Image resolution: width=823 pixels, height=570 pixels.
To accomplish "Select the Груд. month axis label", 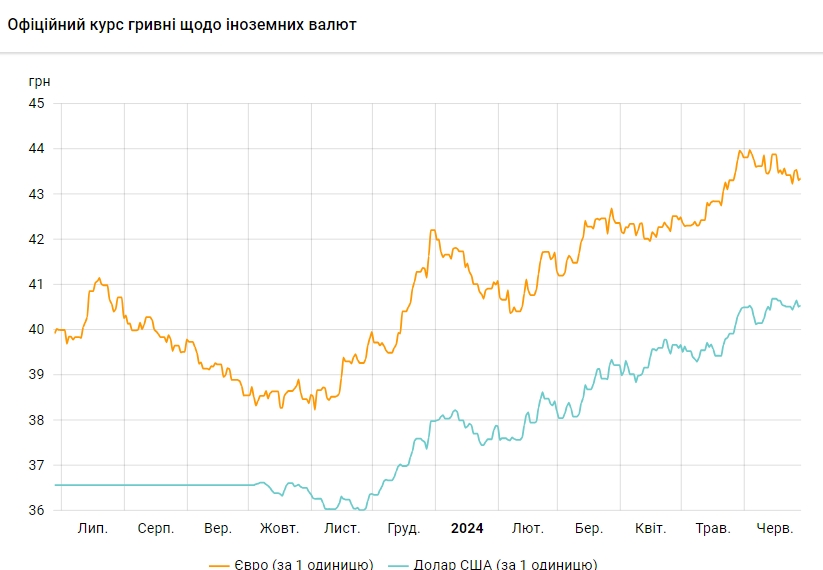I will click(403, 528).
